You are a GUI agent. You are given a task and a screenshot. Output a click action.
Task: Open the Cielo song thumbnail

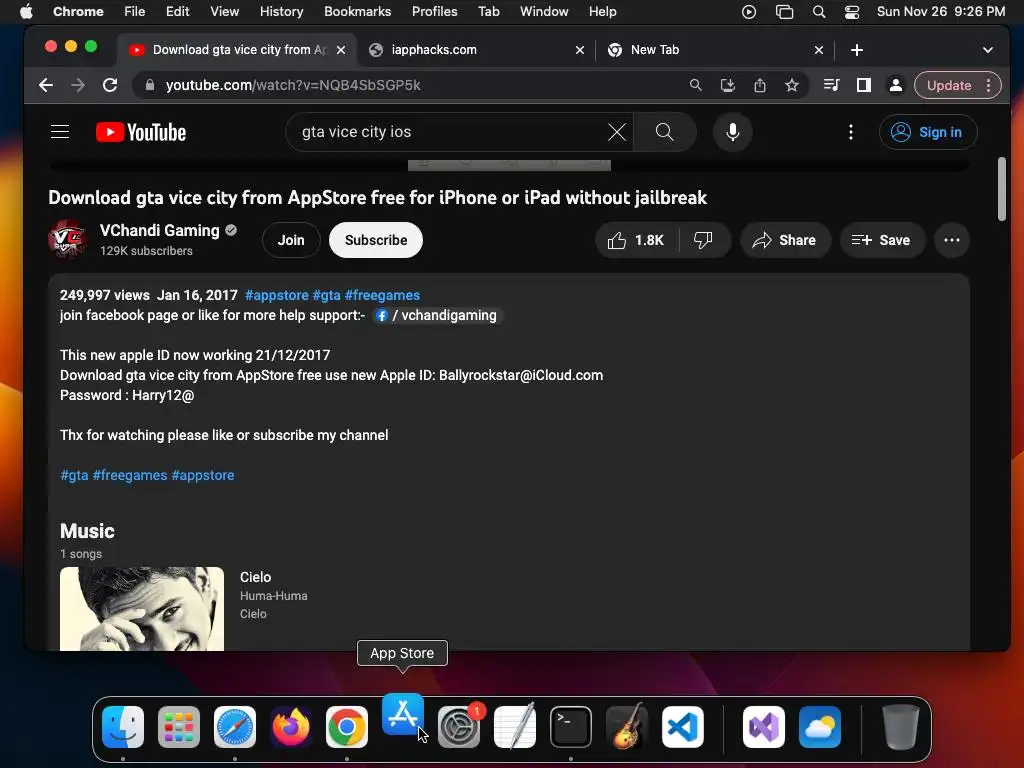click(142, 609)
